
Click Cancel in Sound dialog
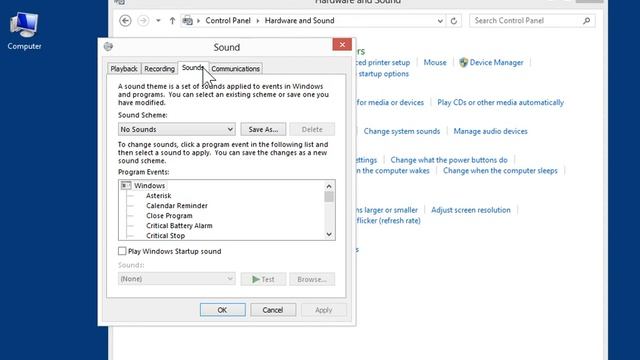pos(273,310)
